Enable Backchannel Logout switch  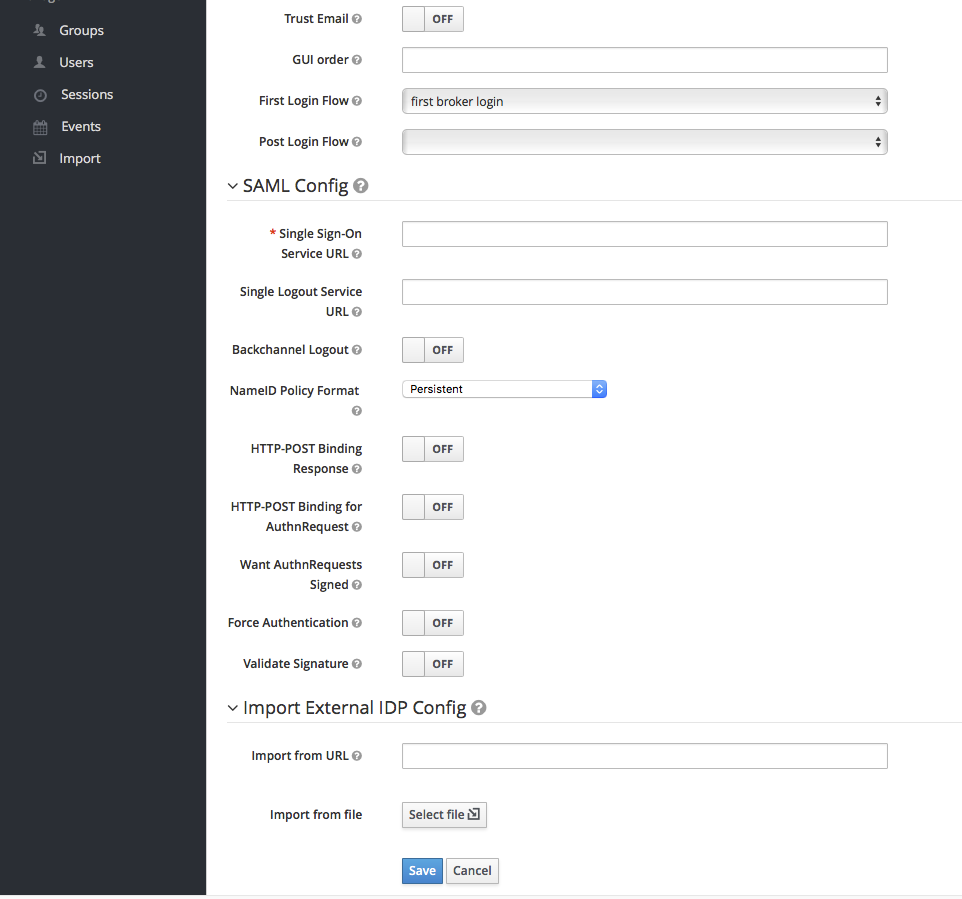click(432, 350)
